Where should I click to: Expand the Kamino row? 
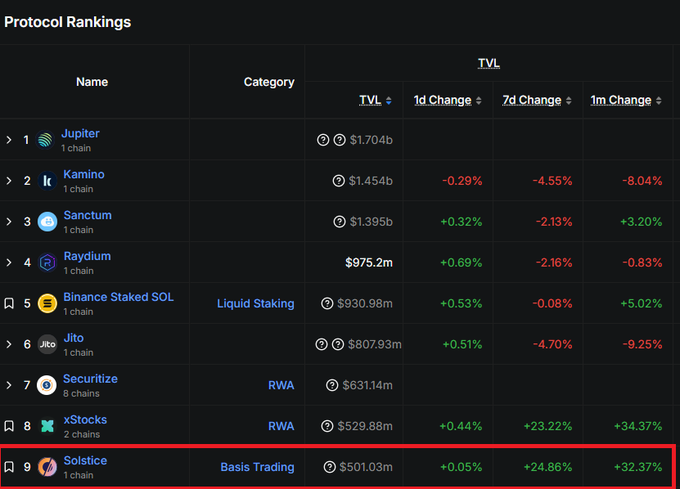tap(9, 181)
